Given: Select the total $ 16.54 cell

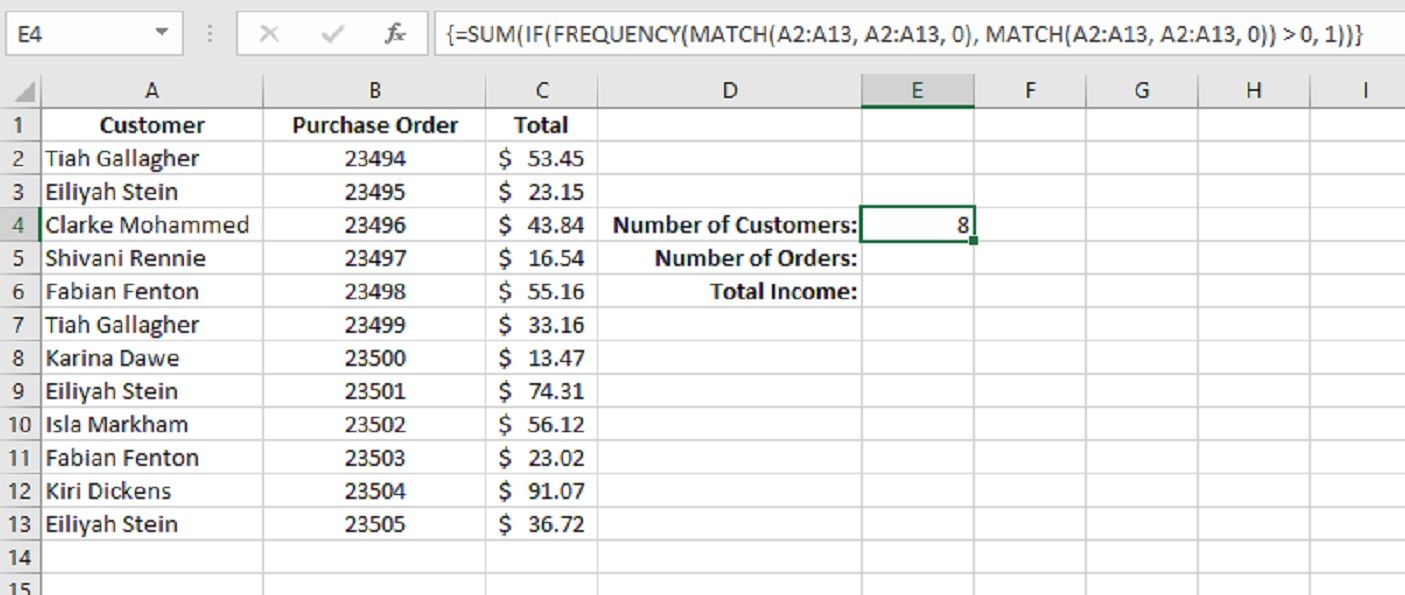Looking at the screenshot, I should [x=541, y=258].
